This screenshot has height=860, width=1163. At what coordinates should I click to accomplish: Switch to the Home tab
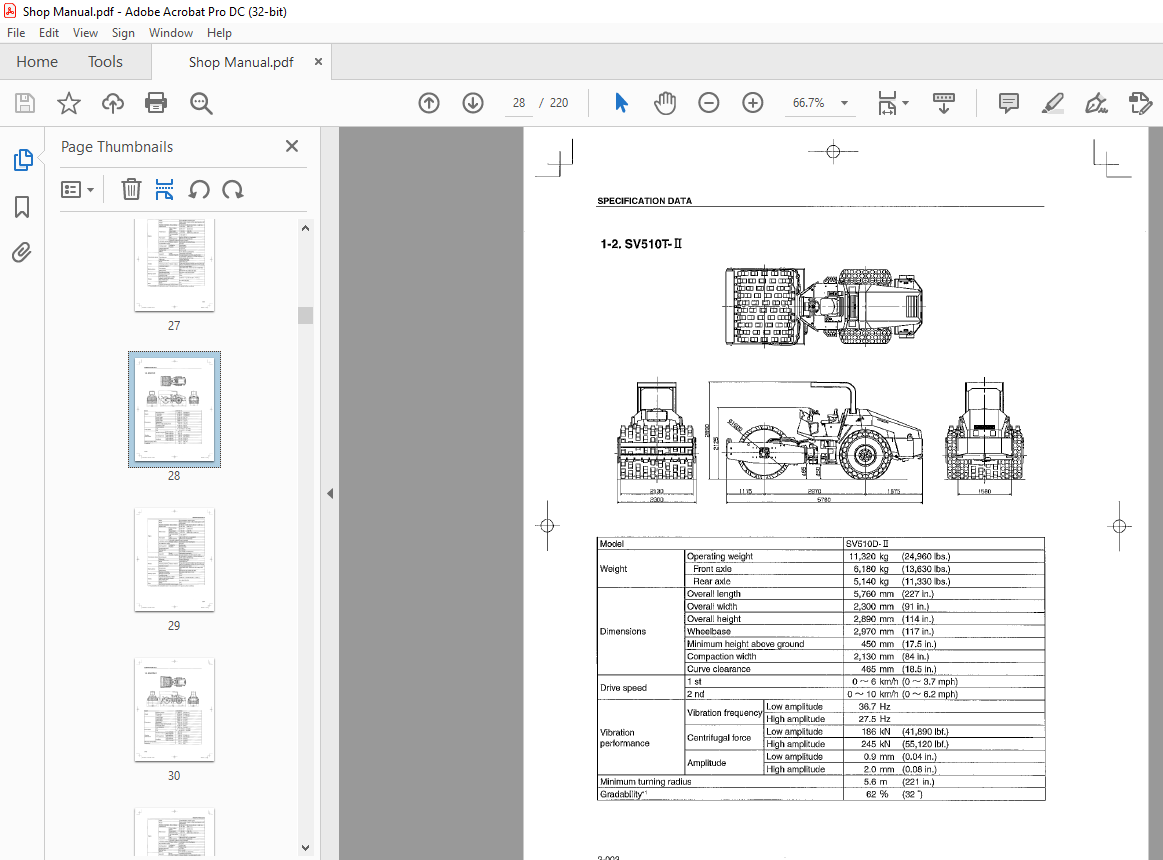point(37,62)
